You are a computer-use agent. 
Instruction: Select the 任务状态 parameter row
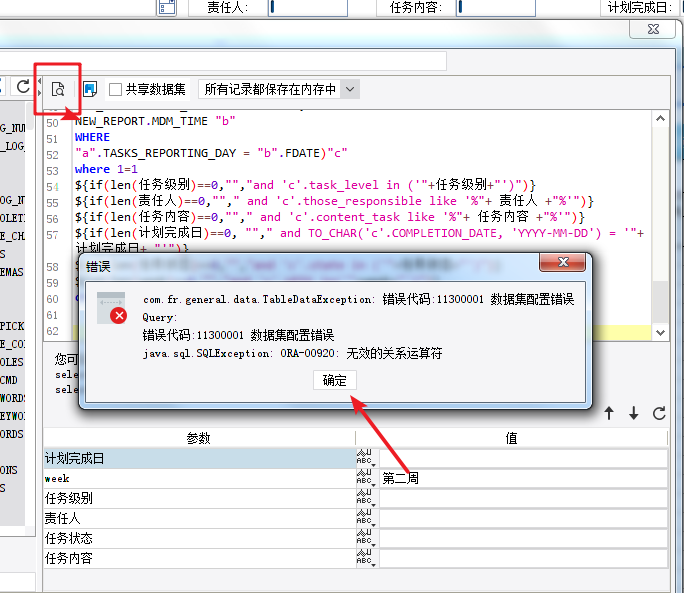coord(199,538)
